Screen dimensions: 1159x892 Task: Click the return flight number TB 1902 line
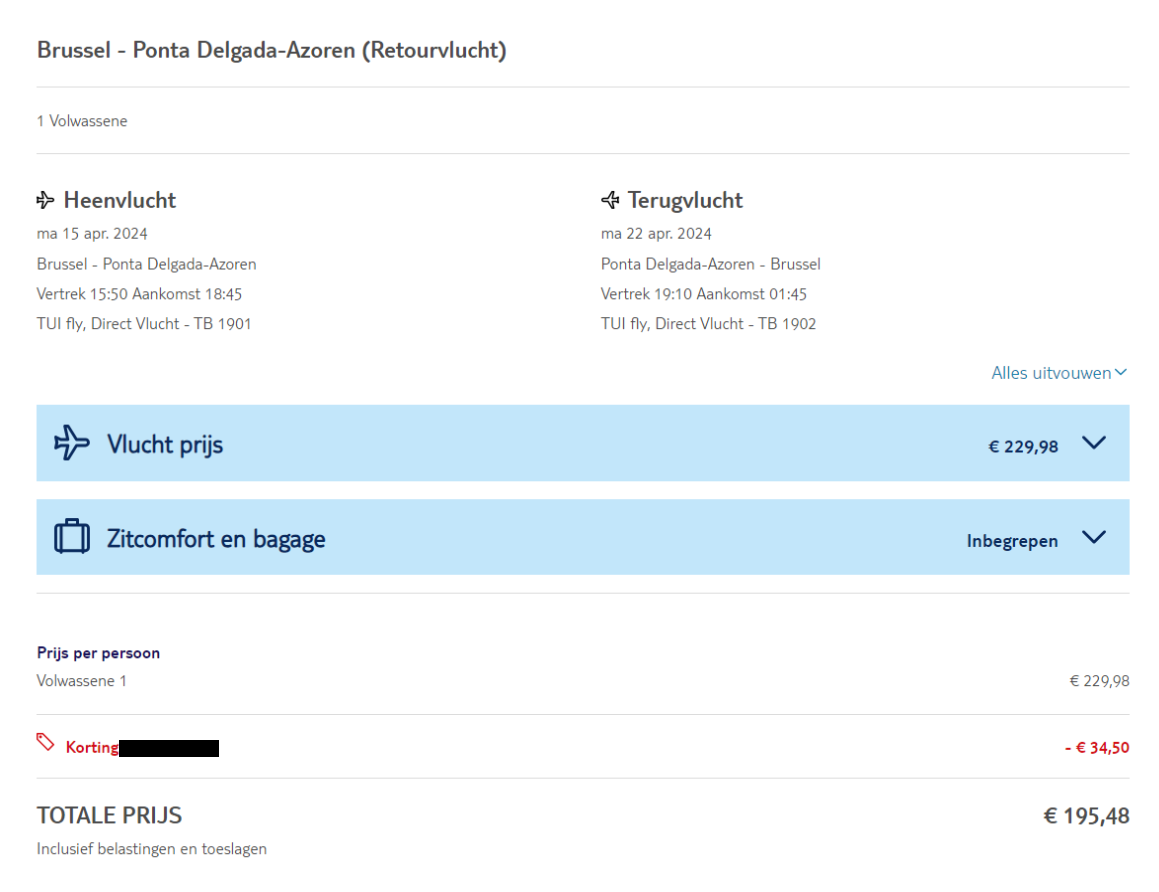[708, 324]
